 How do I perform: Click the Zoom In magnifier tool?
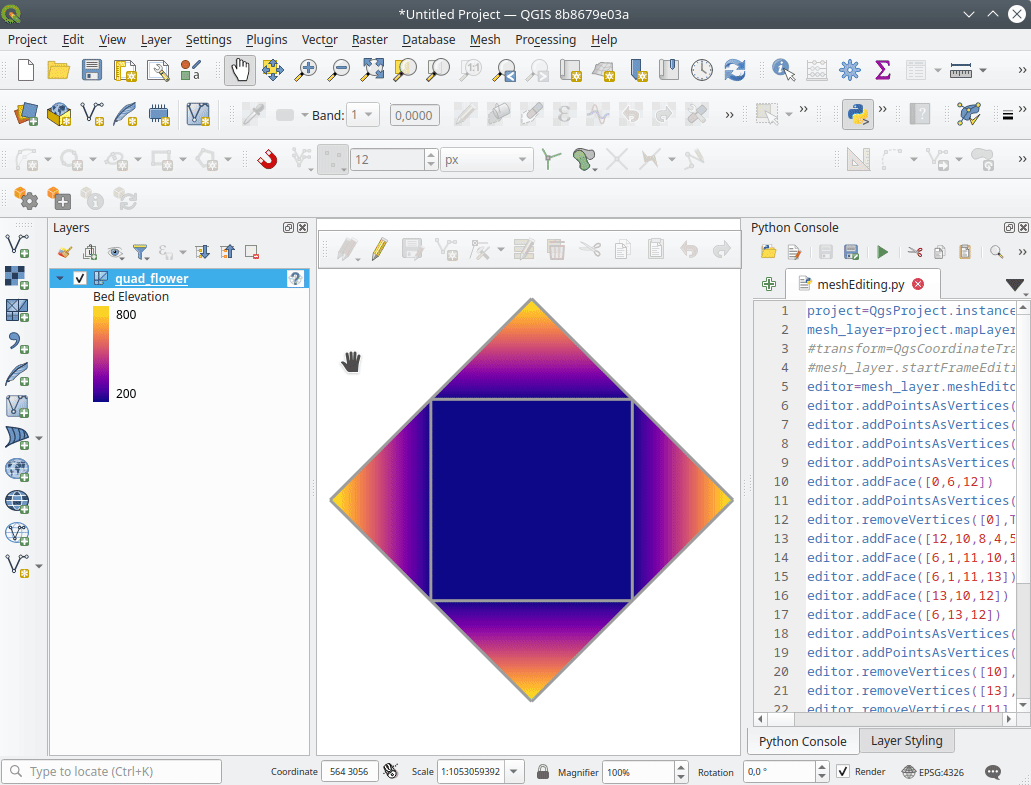[x=306, y=70]
